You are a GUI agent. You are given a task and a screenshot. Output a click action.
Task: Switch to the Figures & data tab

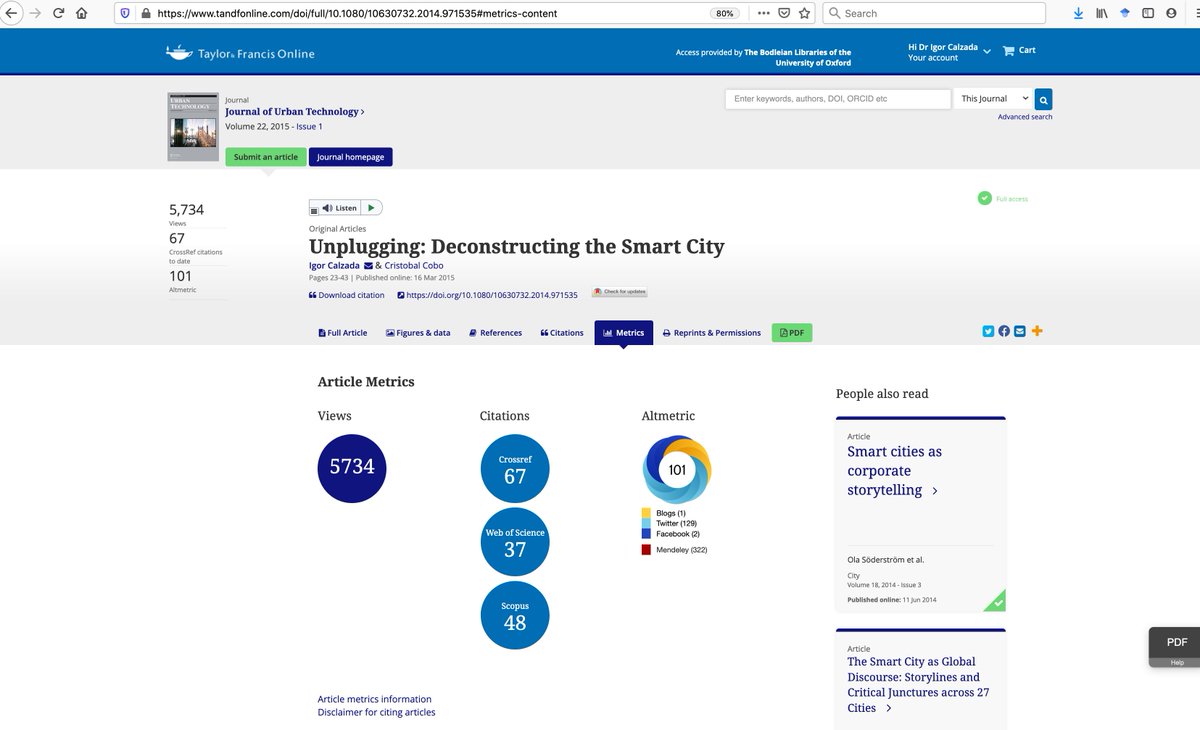click(418, 333)
